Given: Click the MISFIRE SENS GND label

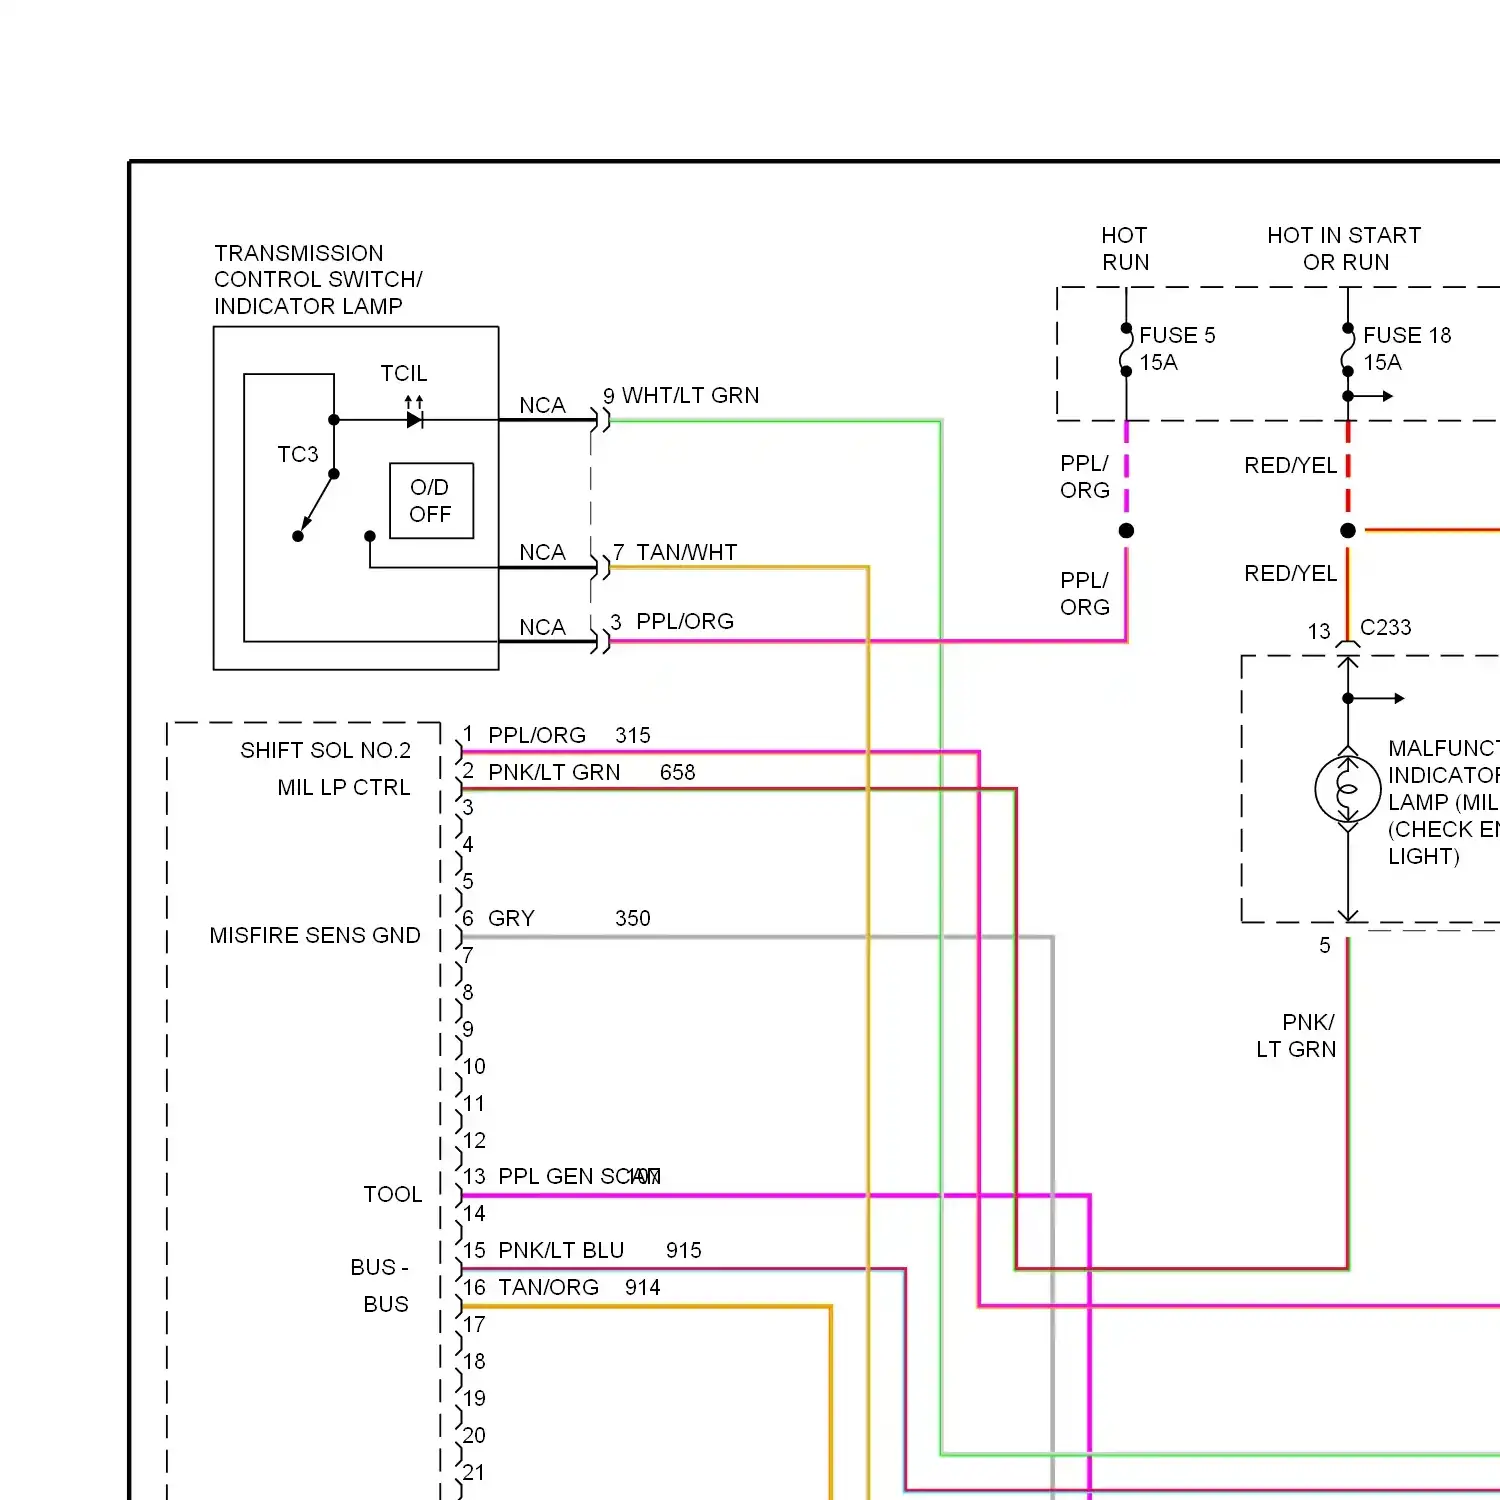Looking at the screenshot, I should coord(315,935).
